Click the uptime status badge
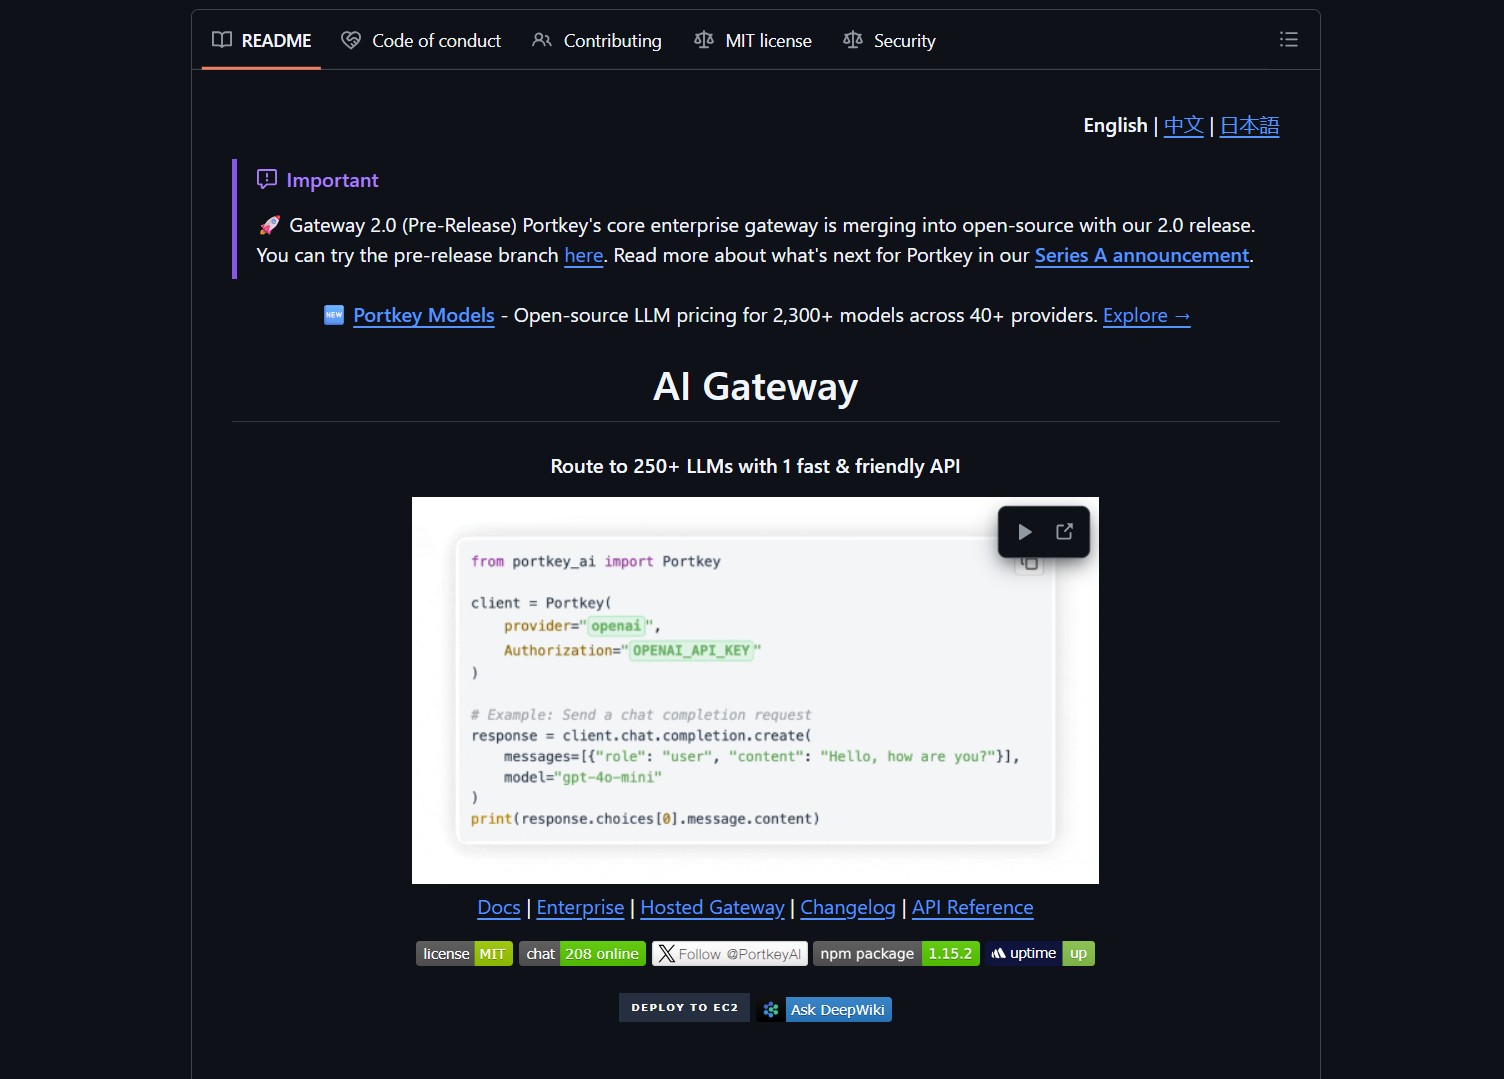Screen dimensions: 1504x1079 point(1040,954)
